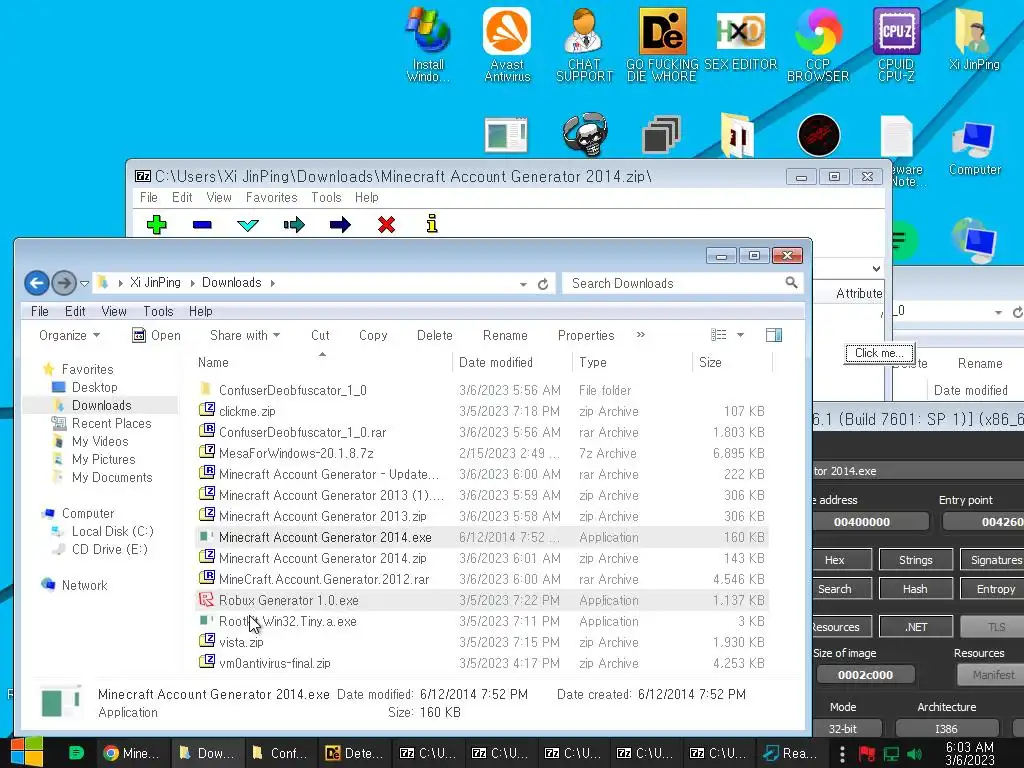Click the Hash button in Detect It Easy
1024x768 pixels.
915,588
